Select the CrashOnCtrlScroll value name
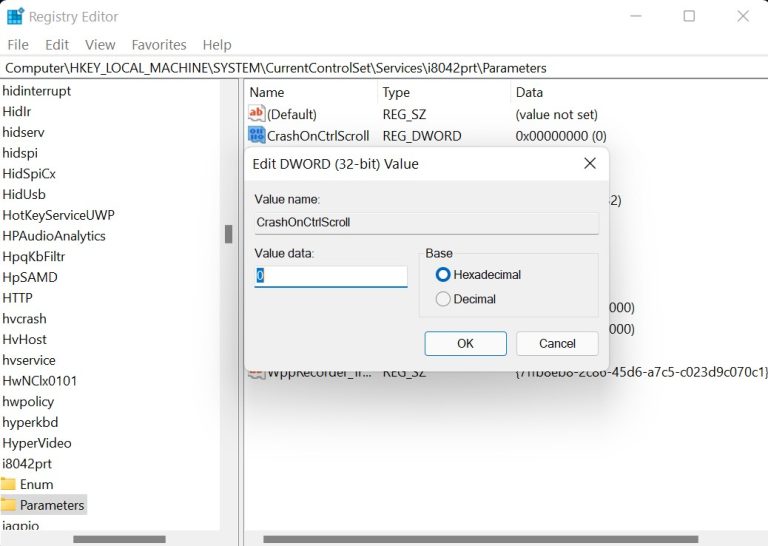The image size is (768, 546). [318, 136]
